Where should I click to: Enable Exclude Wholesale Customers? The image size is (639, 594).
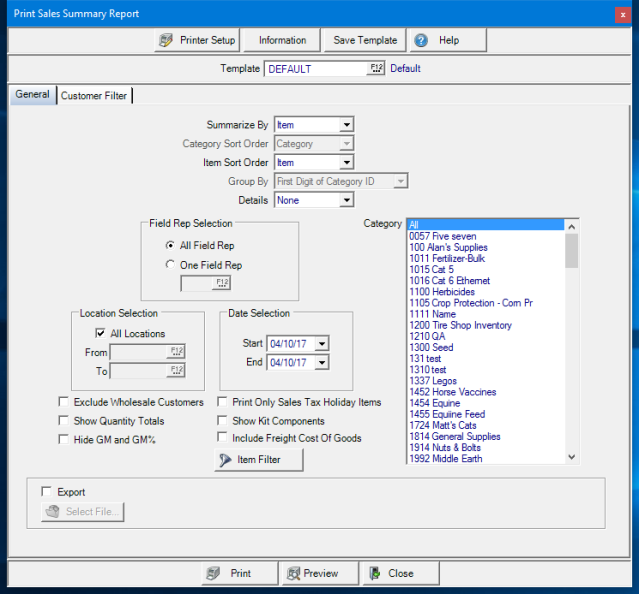tap(64, 403)
